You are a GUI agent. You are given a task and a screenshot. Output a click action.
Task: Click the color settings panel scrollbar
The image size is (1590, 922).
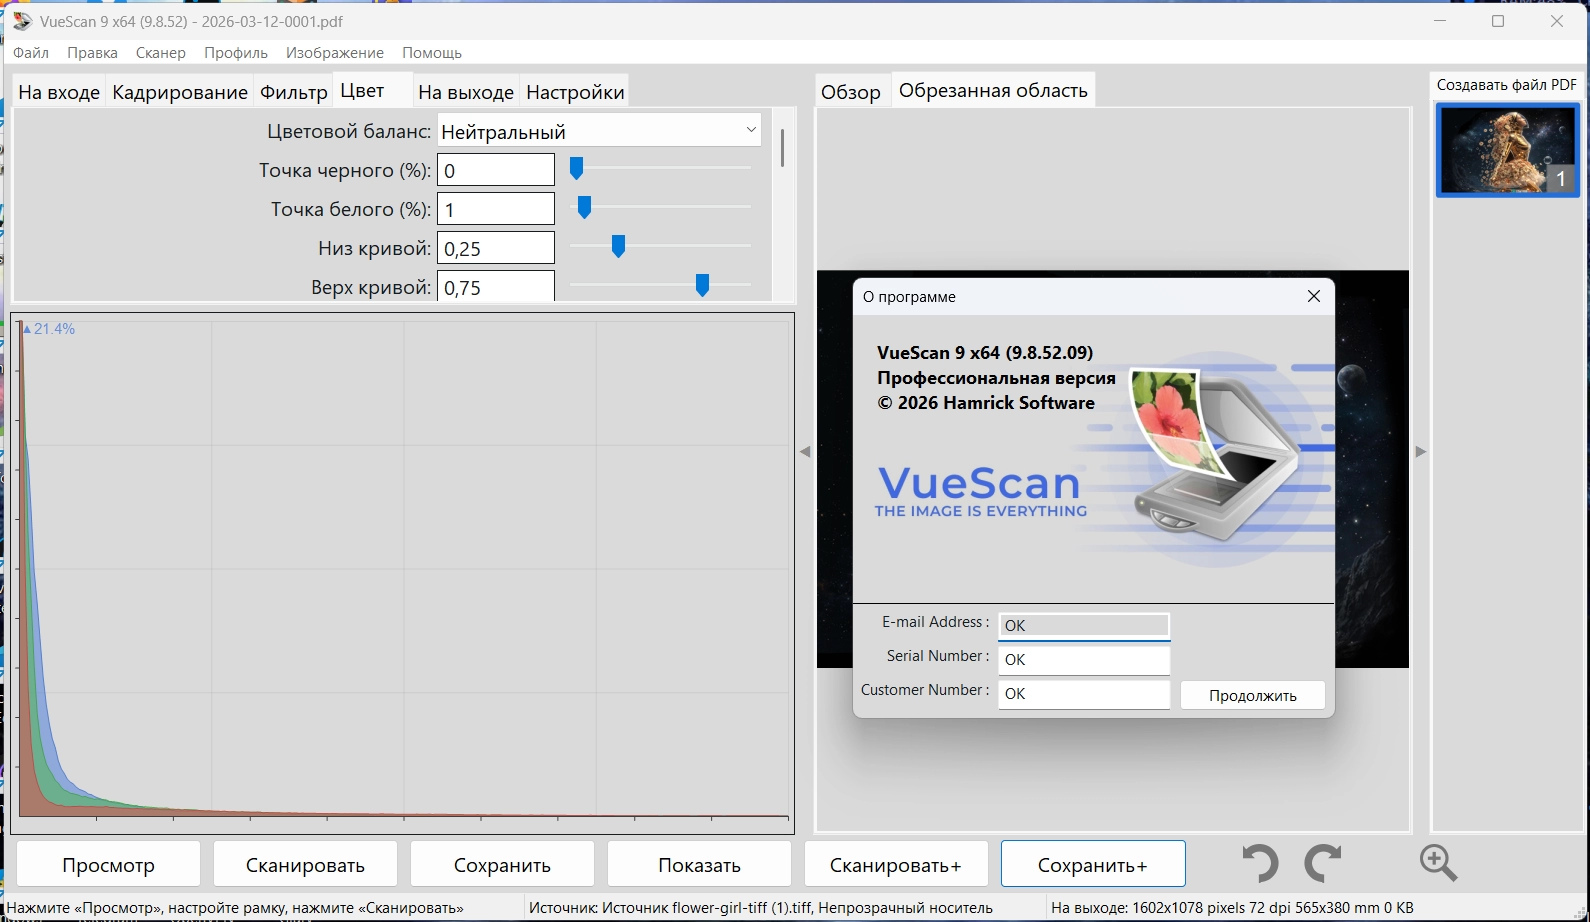tap(782, 148)
